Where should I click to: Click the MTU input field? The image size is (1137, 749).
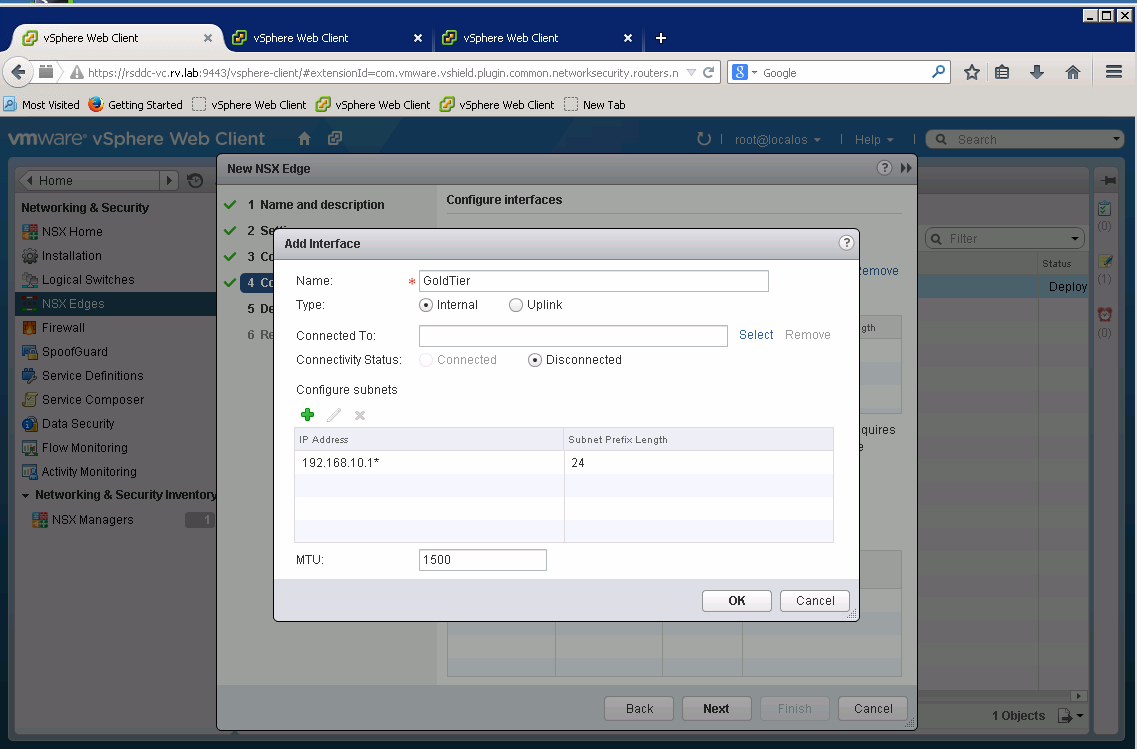pyautogui.click(x=482, y=560)
